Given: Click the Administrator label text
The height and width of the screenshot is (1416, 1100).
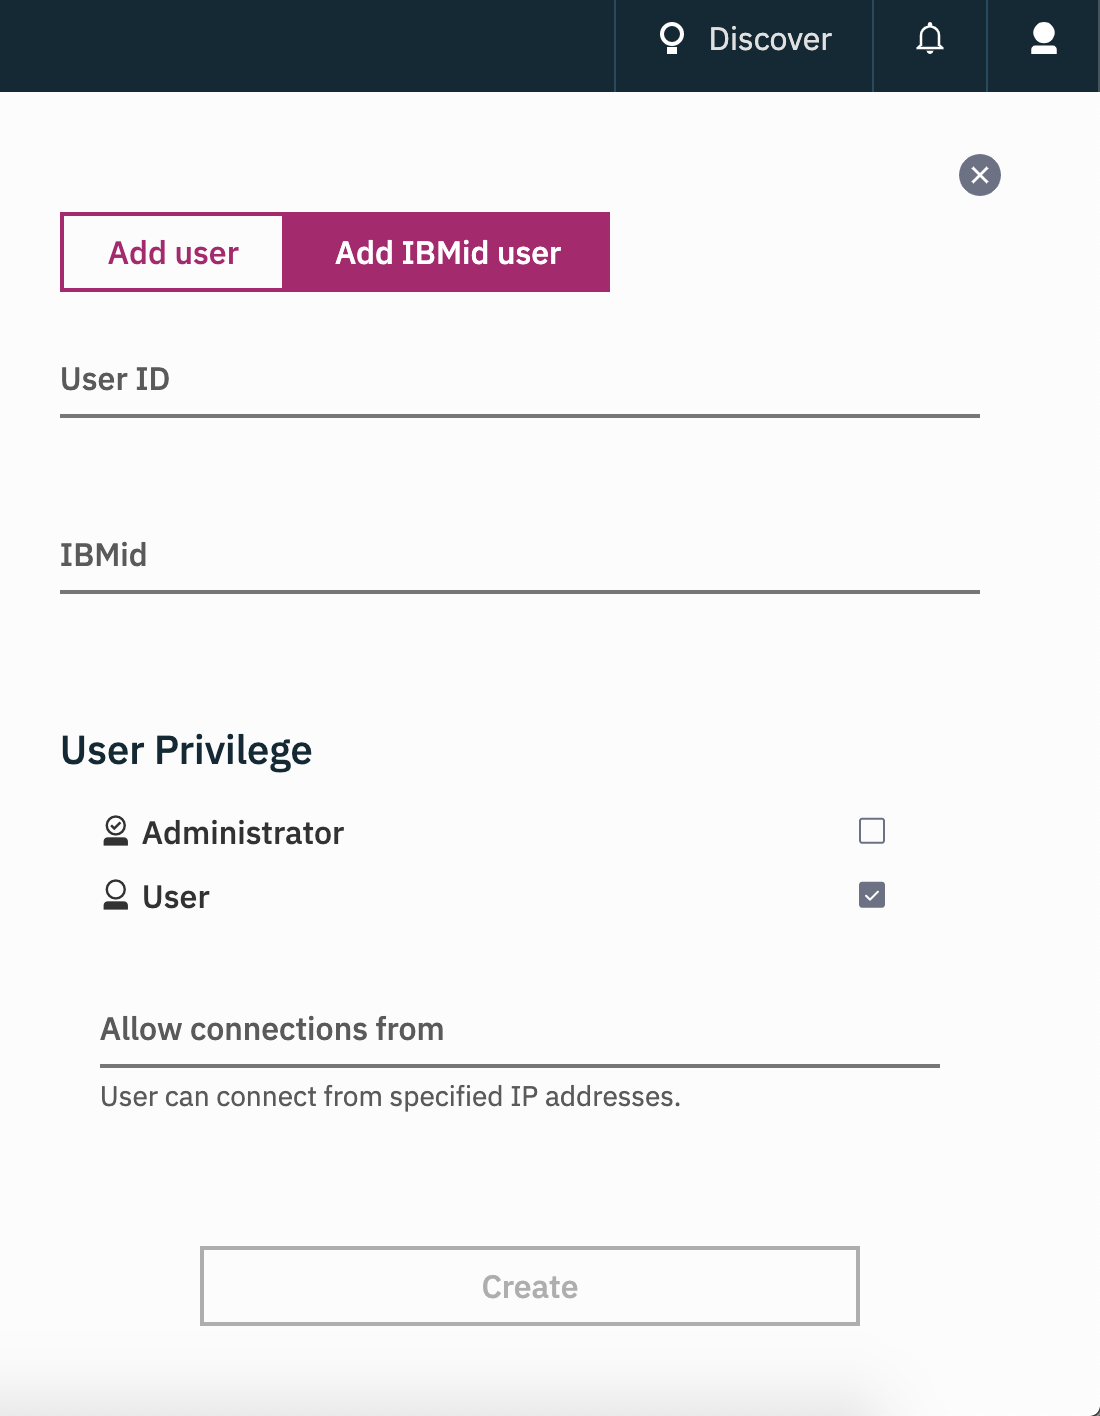Looking at the screenshot, I should (x=243, y=833).
